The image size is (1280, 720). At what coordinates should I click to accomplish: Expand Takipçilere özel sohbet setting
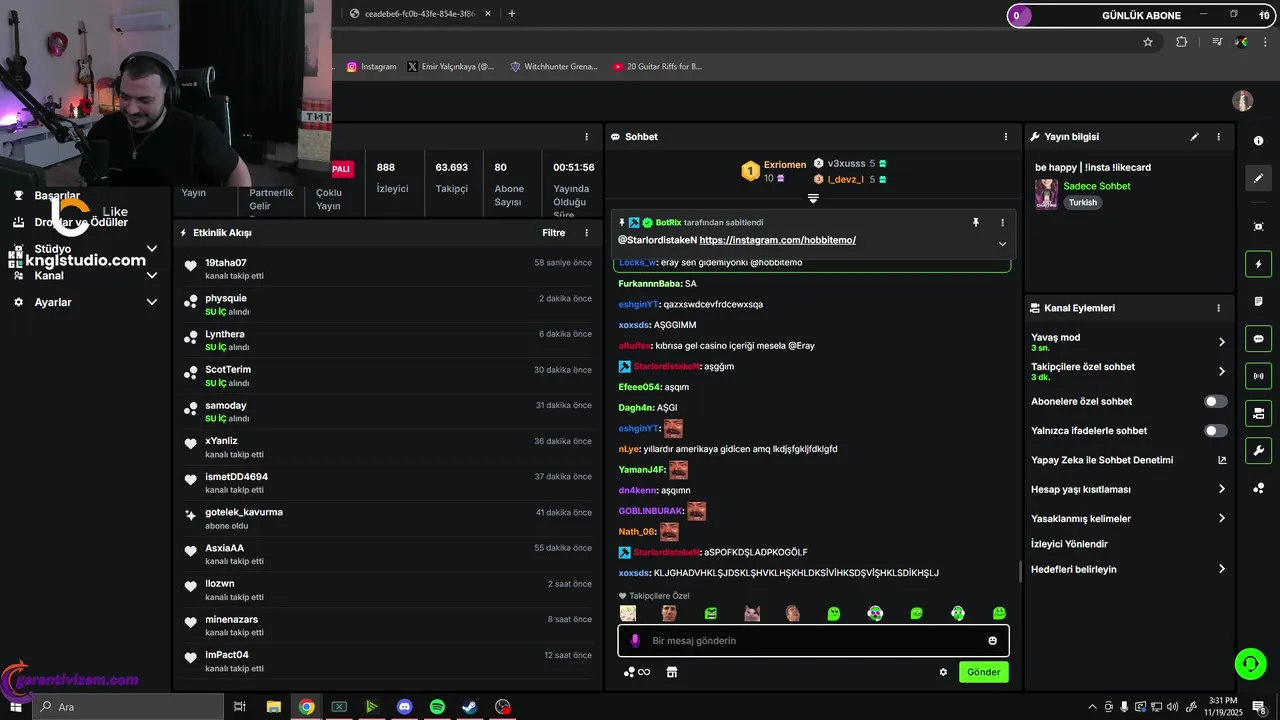pyautogui.click(x=1128, y=371)
